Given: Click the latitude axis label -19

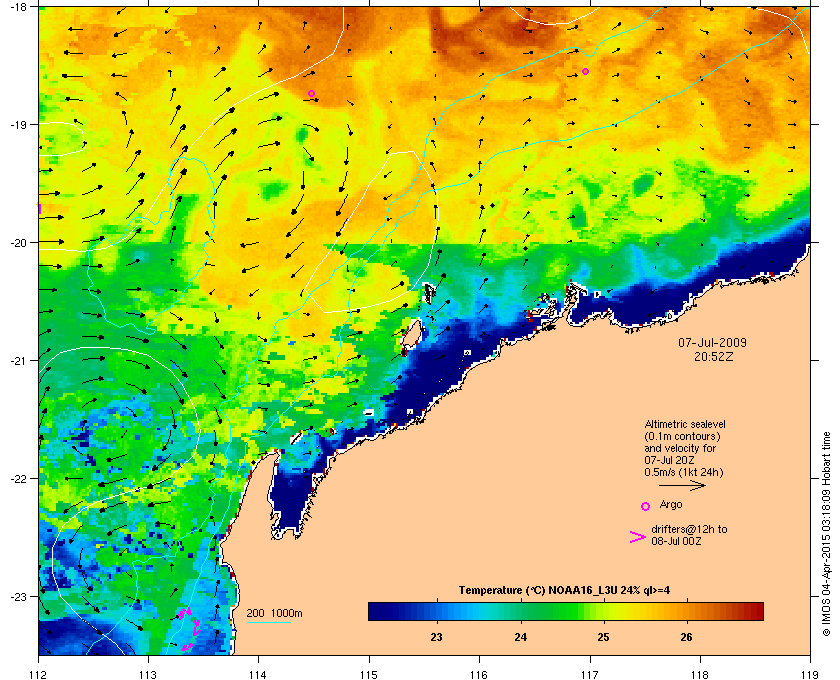Looking at the screenshot, I should (17, 124).
